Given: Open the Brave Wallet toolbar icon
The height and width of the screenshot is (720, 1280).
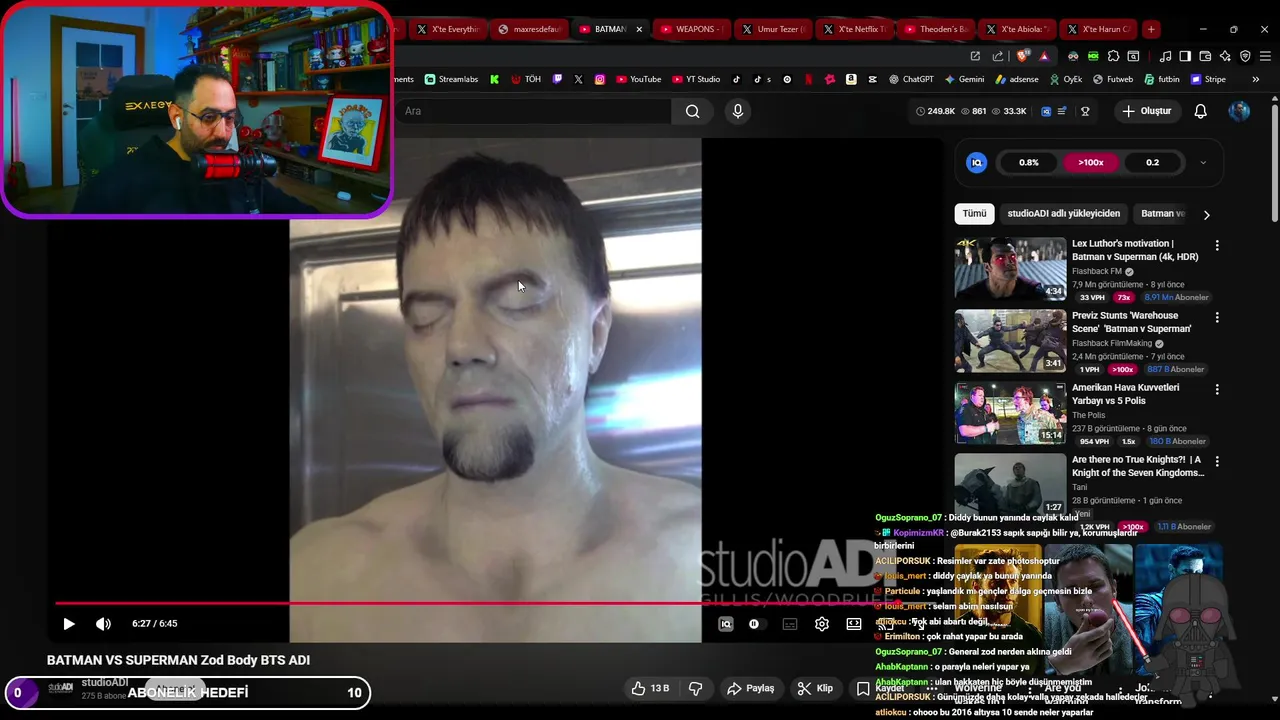Looking at the screenshot, I should [x=1205, y=56].
